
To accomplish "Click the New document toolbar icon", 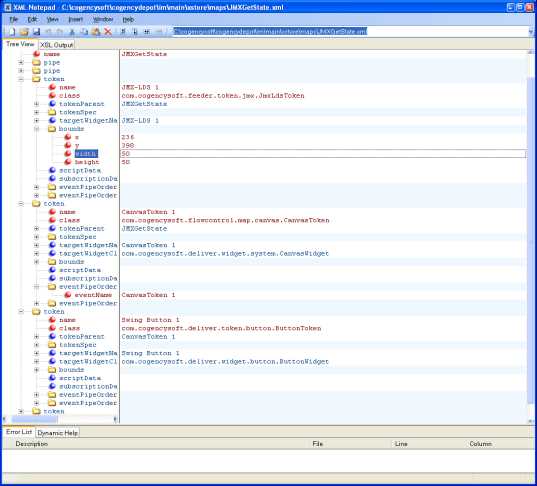I will (12, 32).
